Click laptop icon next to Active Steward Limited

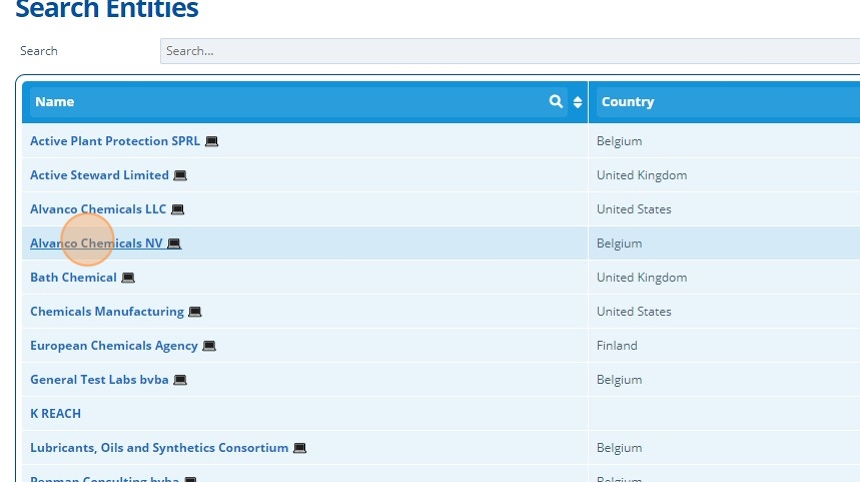click(180, 175)
